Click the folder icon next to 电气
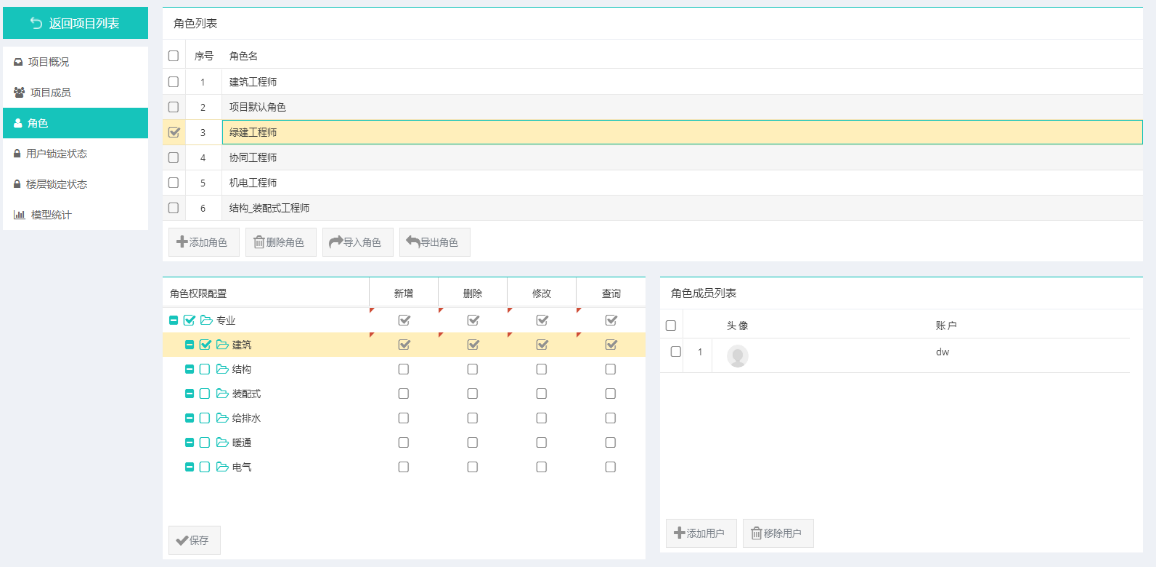The height and width of the screenshot is (567, 1156). pos(222,467)
